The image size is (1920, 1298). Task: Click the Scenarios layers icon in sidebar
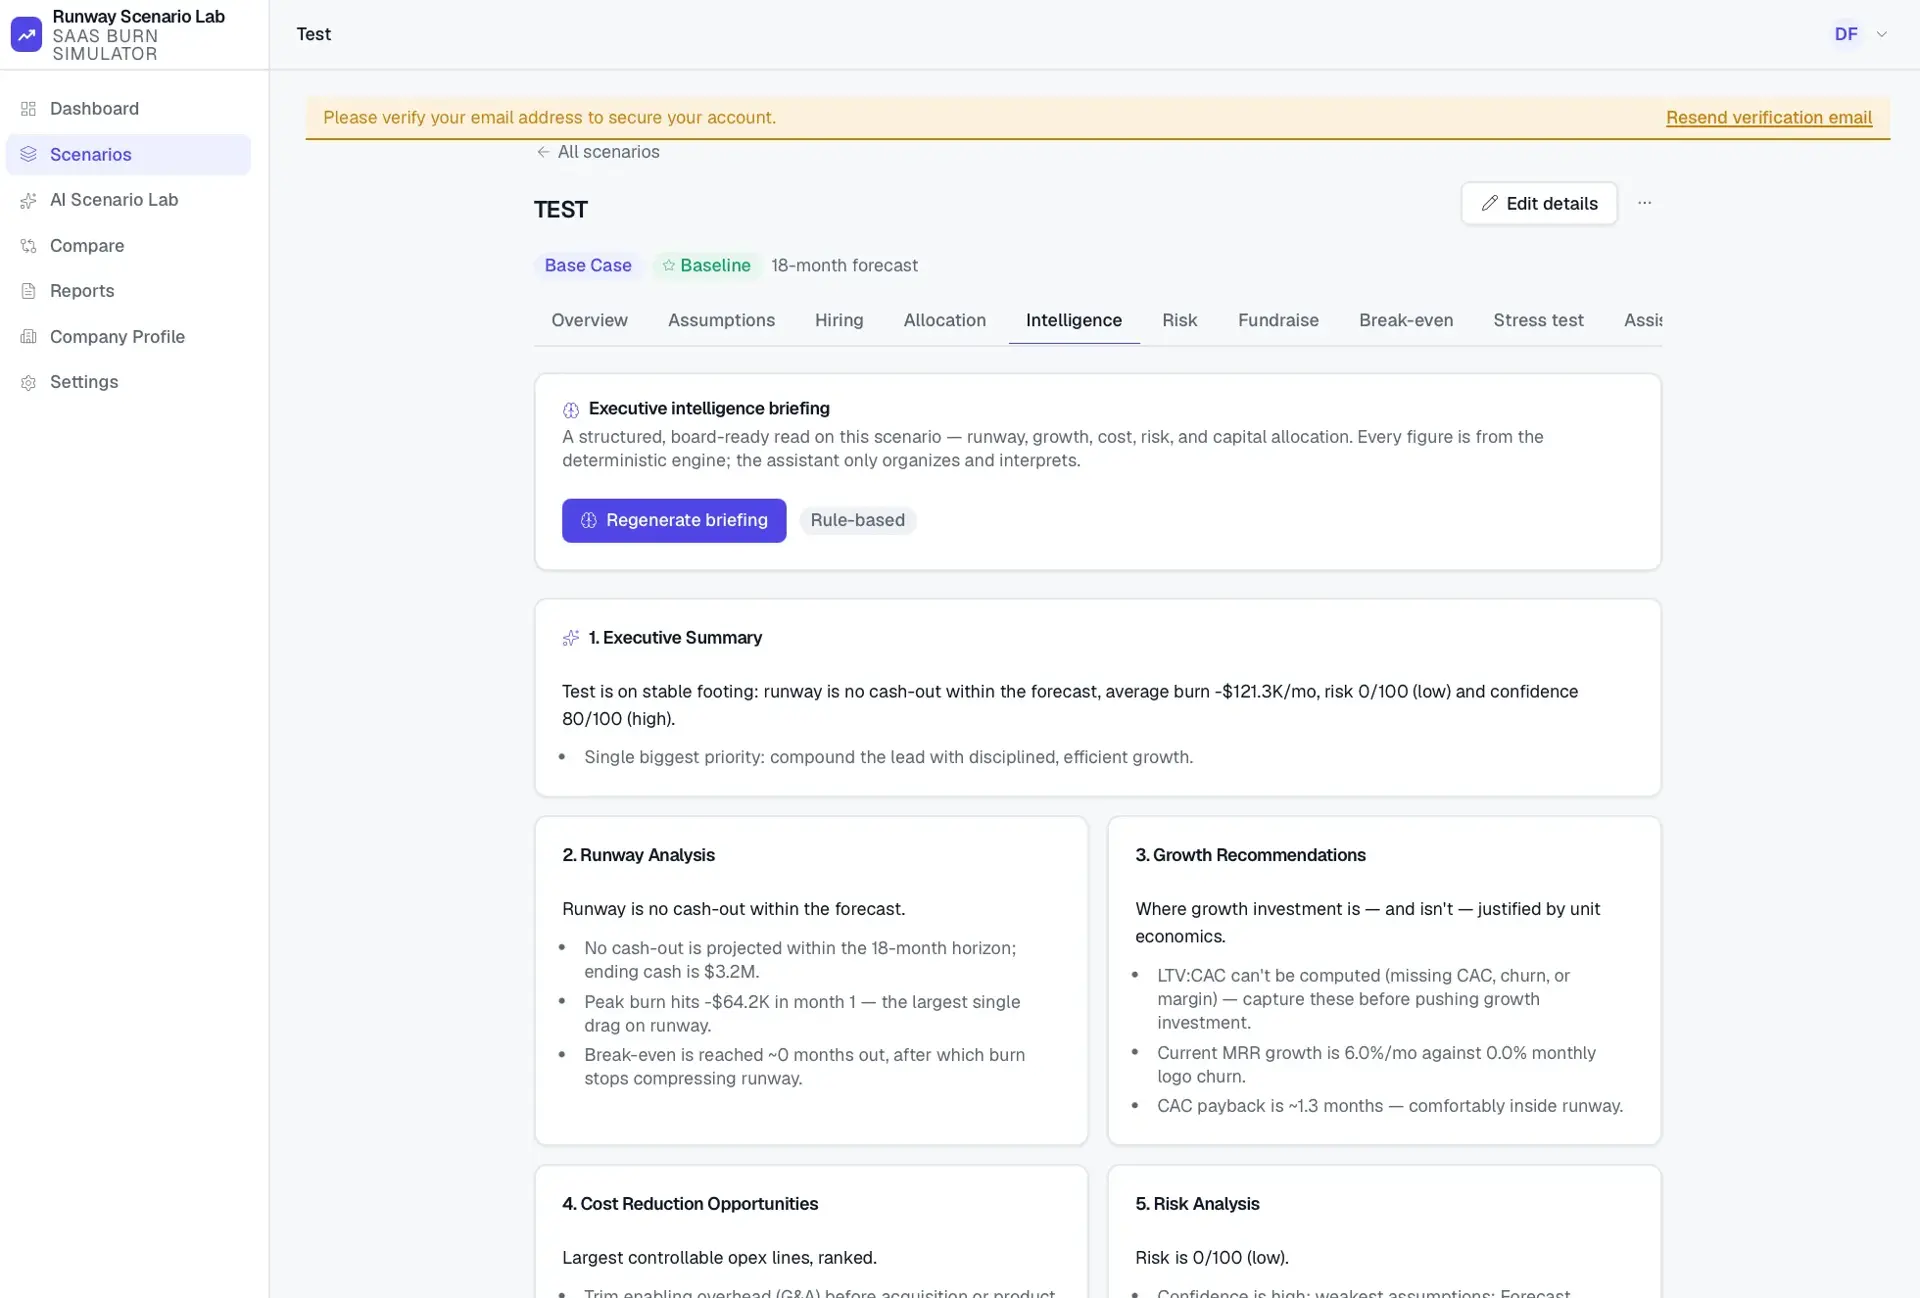coord(28,154)
